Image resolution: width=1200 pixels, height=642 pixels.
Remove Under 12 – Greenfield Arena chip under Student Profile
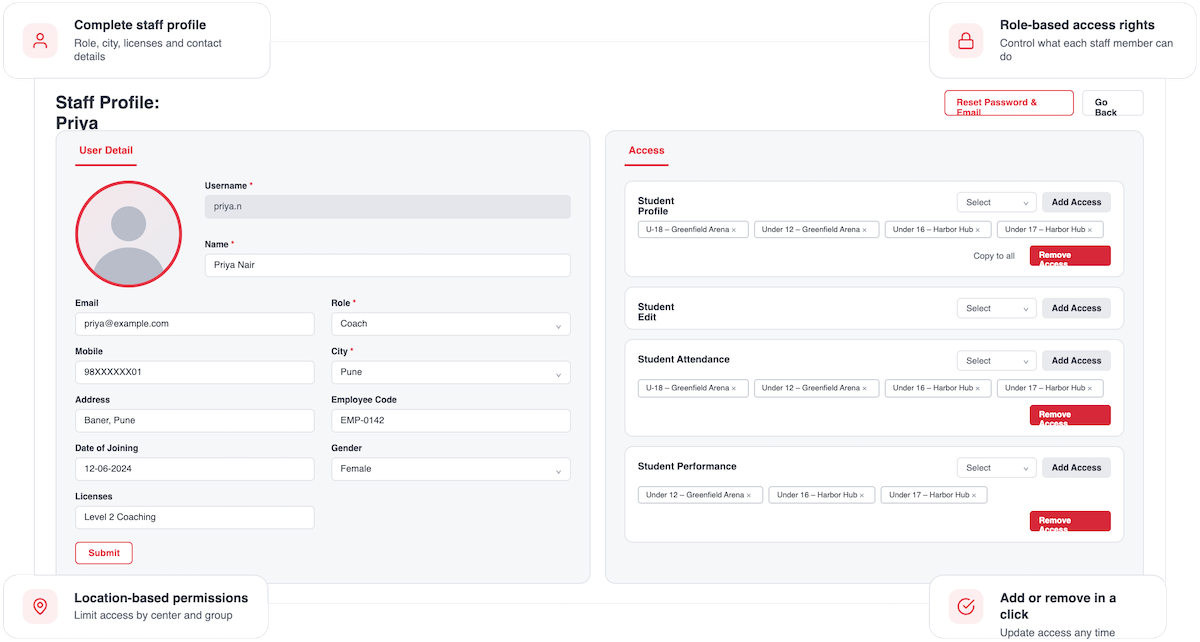[x=865, y=230]
